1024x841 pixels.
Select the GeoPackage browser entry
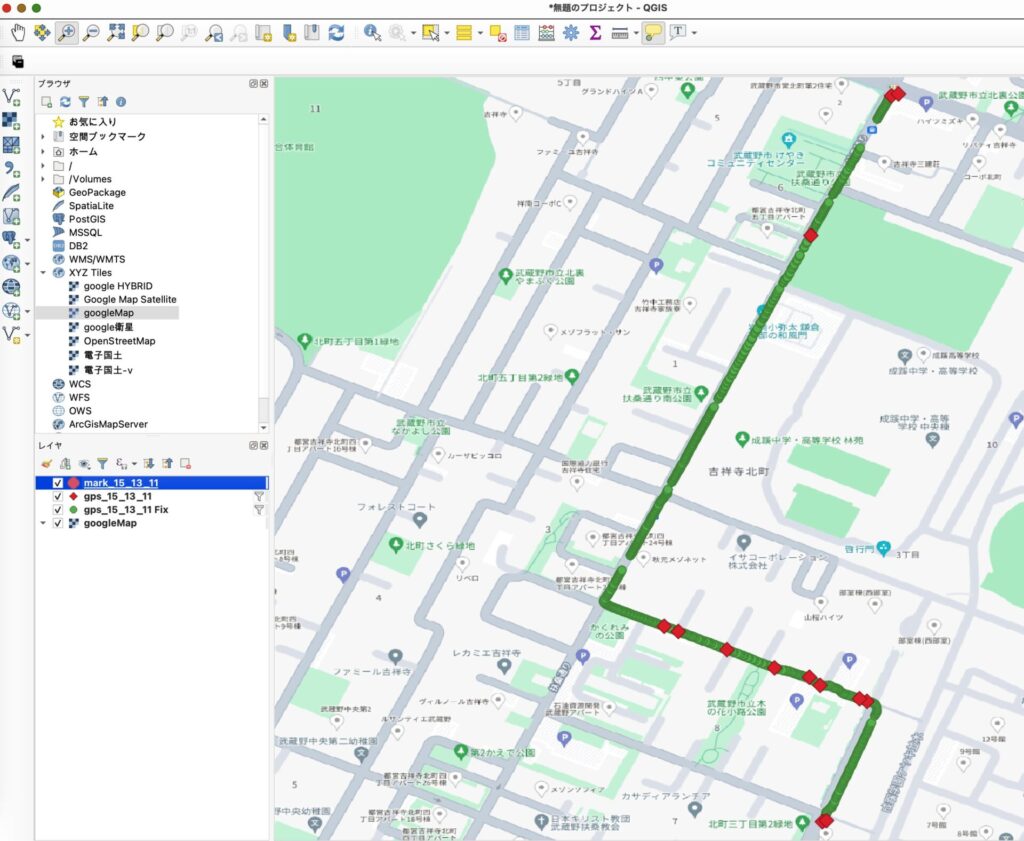click(x=97, y=192)
